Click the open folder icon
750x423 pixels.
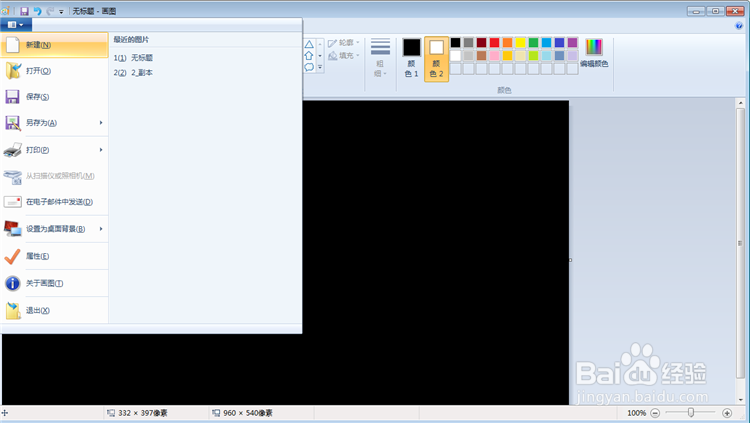13,71
